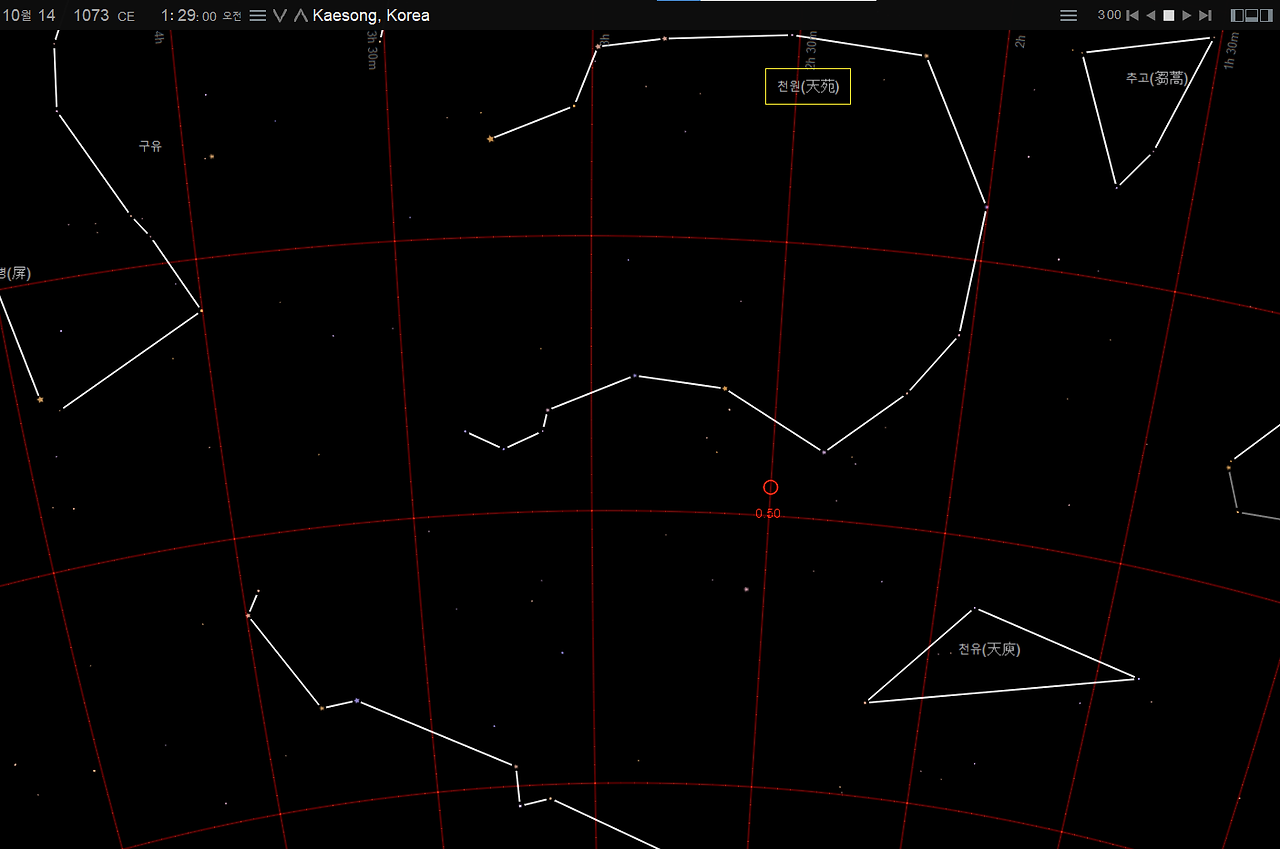Jump back one time step

[x=1132, y=15]
